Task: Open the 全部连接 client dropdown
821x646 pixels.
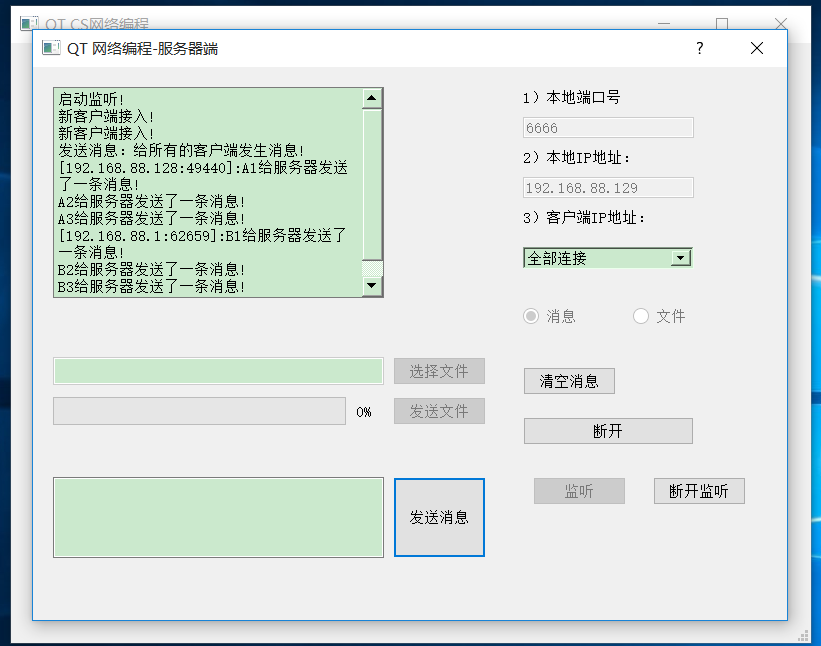Action: 607,257
